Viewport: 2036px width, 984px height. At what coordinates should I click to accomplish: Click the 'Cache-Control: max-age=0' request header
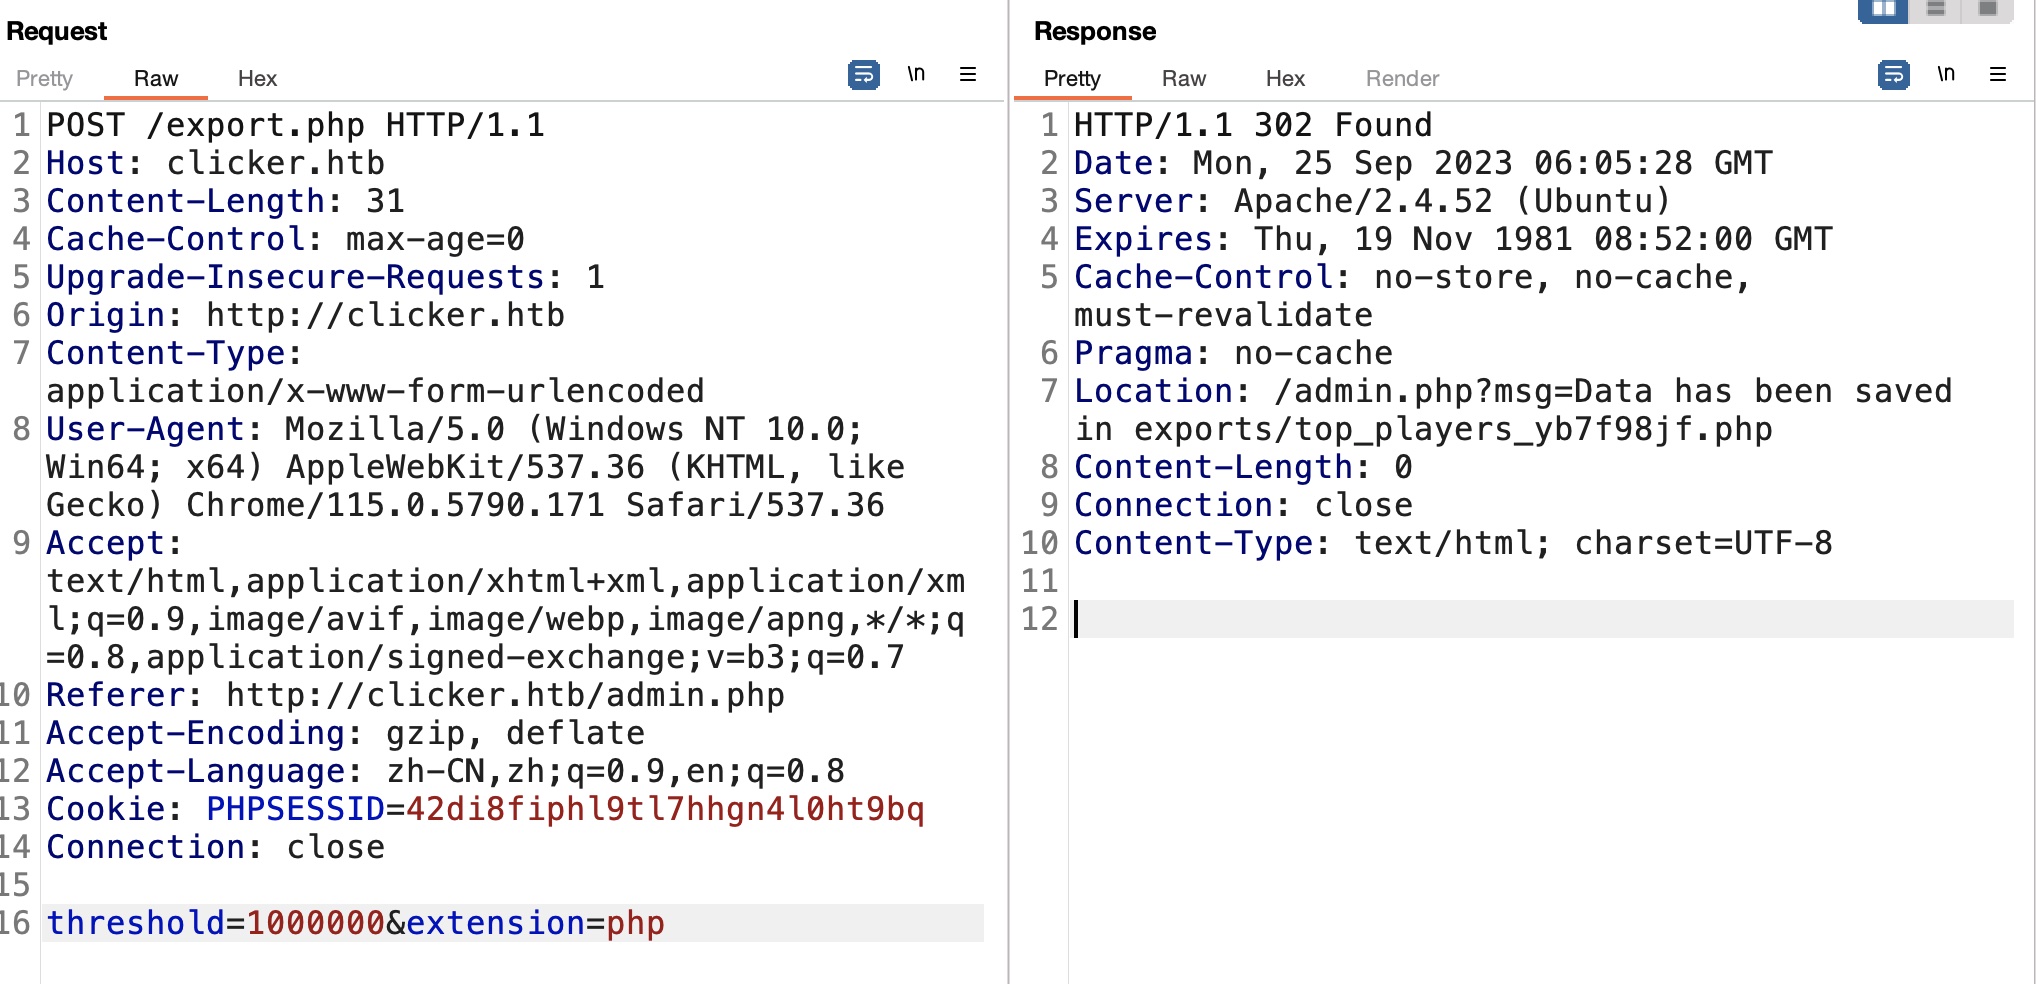pos(285,239)
